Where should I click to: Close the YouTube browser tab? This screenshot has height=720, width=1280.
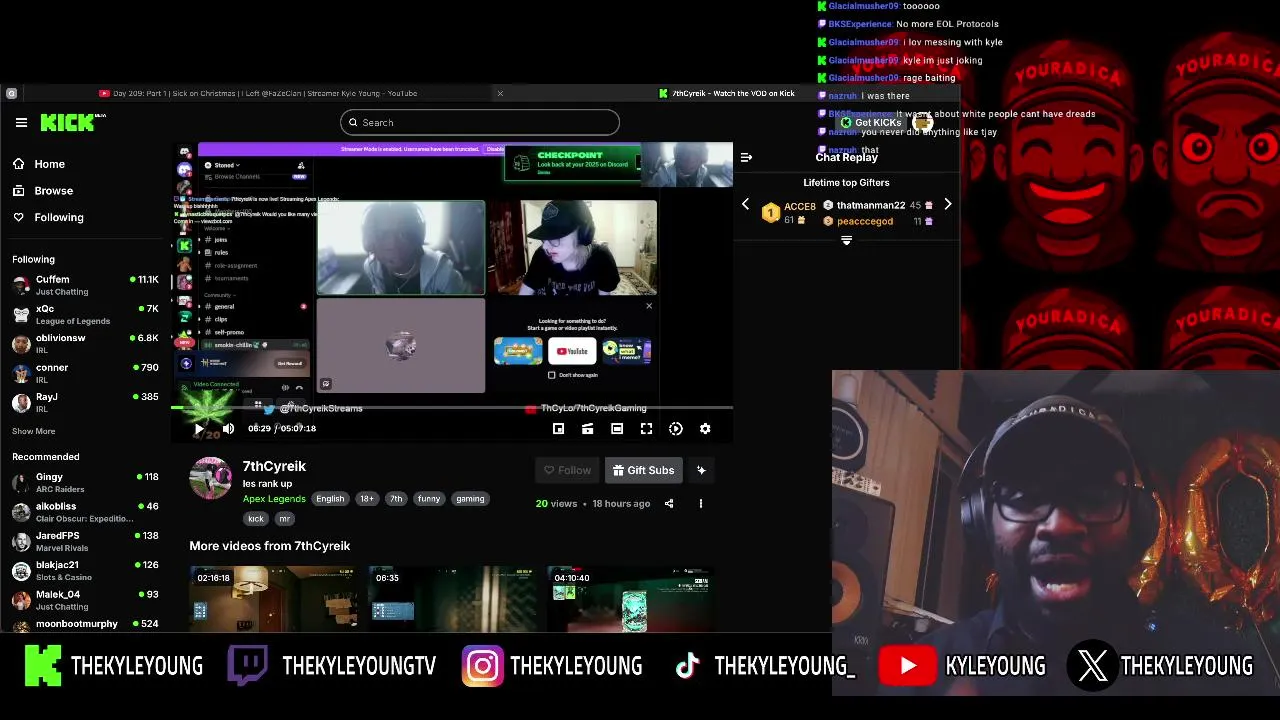click(500, 93)
